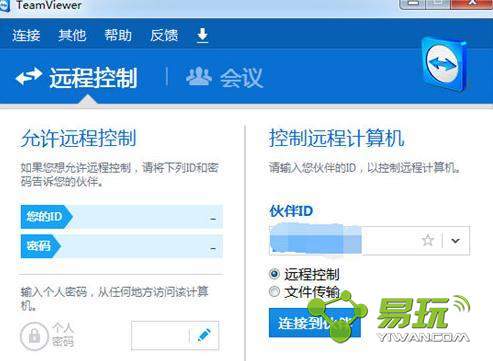Image resolution: width=493 pixels, height=361 pixels.
Task: Click the TeamViewer logo in the header
Action: 444,64
